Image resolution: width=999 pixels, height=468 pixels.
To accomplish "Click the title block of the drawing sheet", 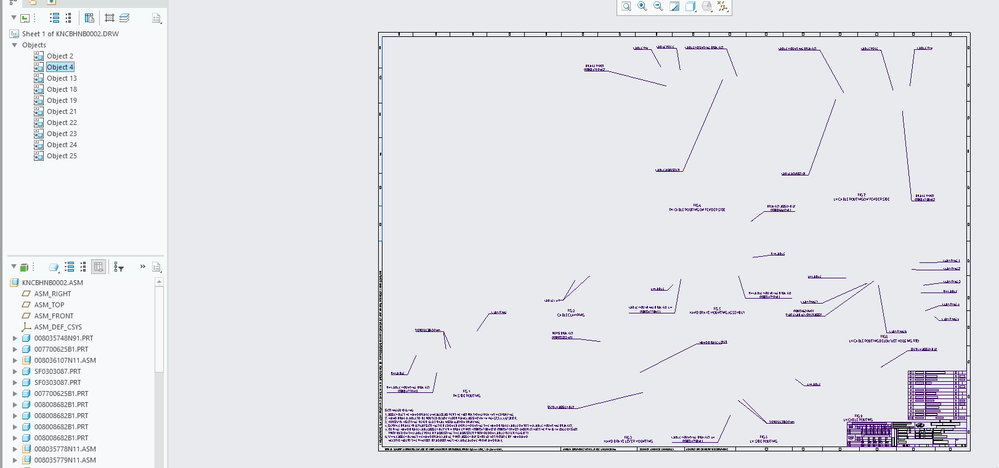I will (x=906, y=434).
